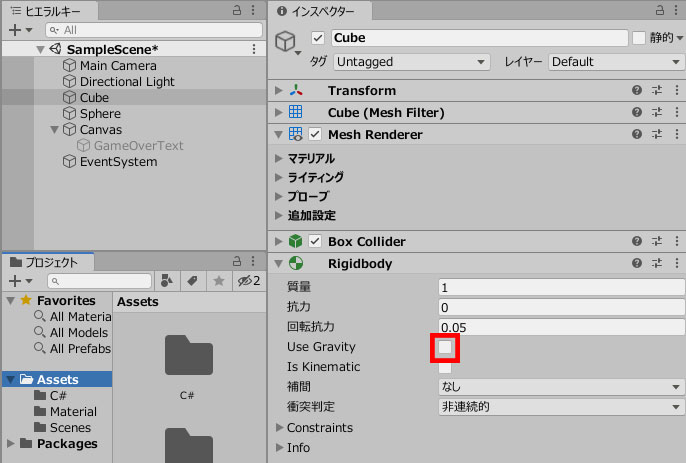The width and height of the screenshot is (686, 463).
Task: Expand the Box Collider component
Action: [279, 241]
